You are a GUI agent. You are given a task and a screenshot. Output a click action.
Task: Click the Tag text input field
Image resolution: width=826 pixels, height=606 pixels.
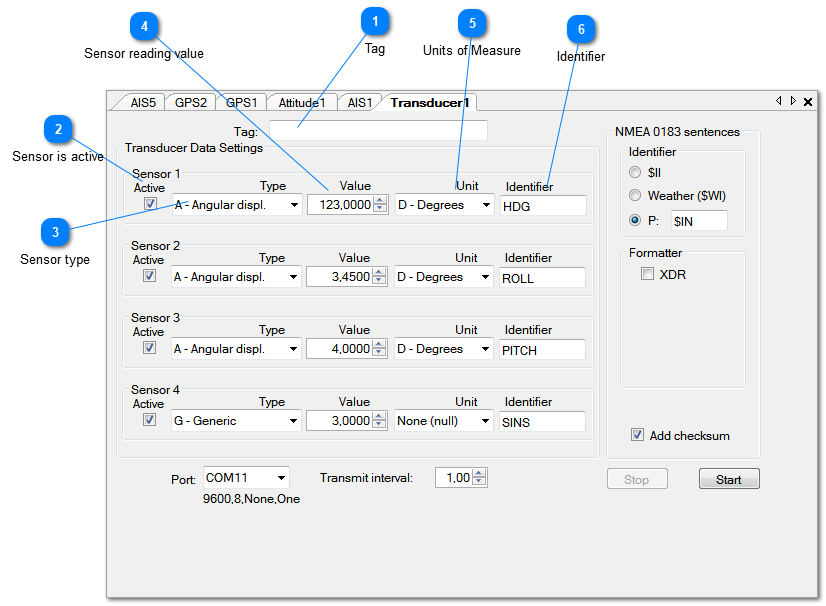click(x=378, y=131)
